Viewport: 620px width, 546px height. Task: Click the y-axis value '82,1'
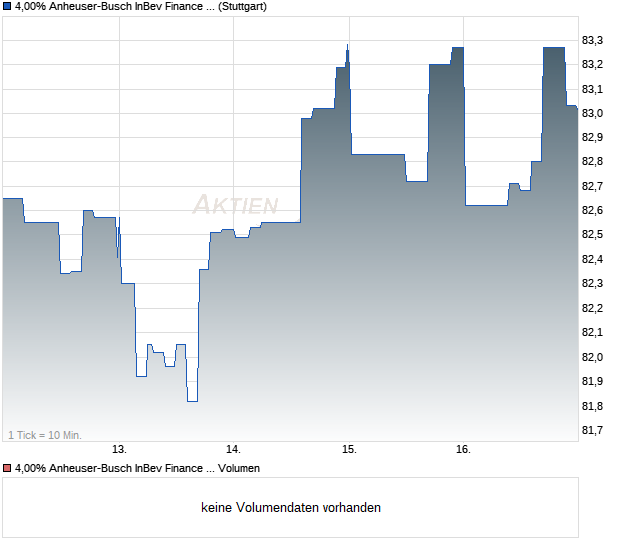(592, 333)
